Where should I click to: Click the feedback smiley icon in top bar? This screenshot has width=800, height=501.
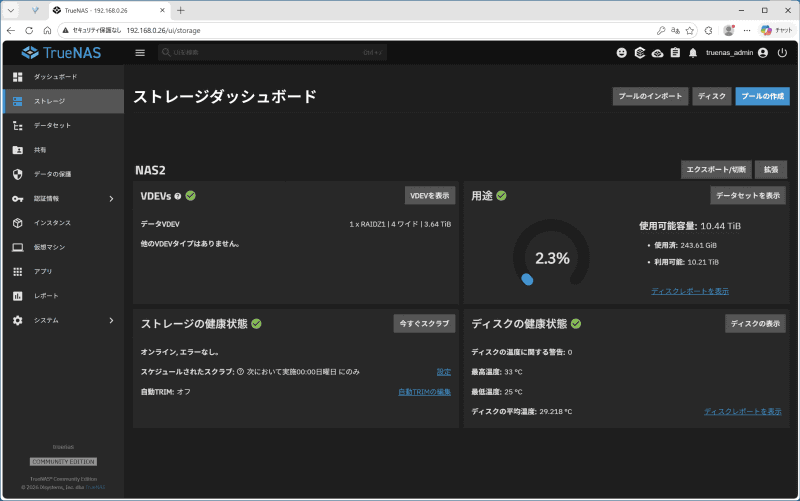pyautogui.click(x=621, y=53)
